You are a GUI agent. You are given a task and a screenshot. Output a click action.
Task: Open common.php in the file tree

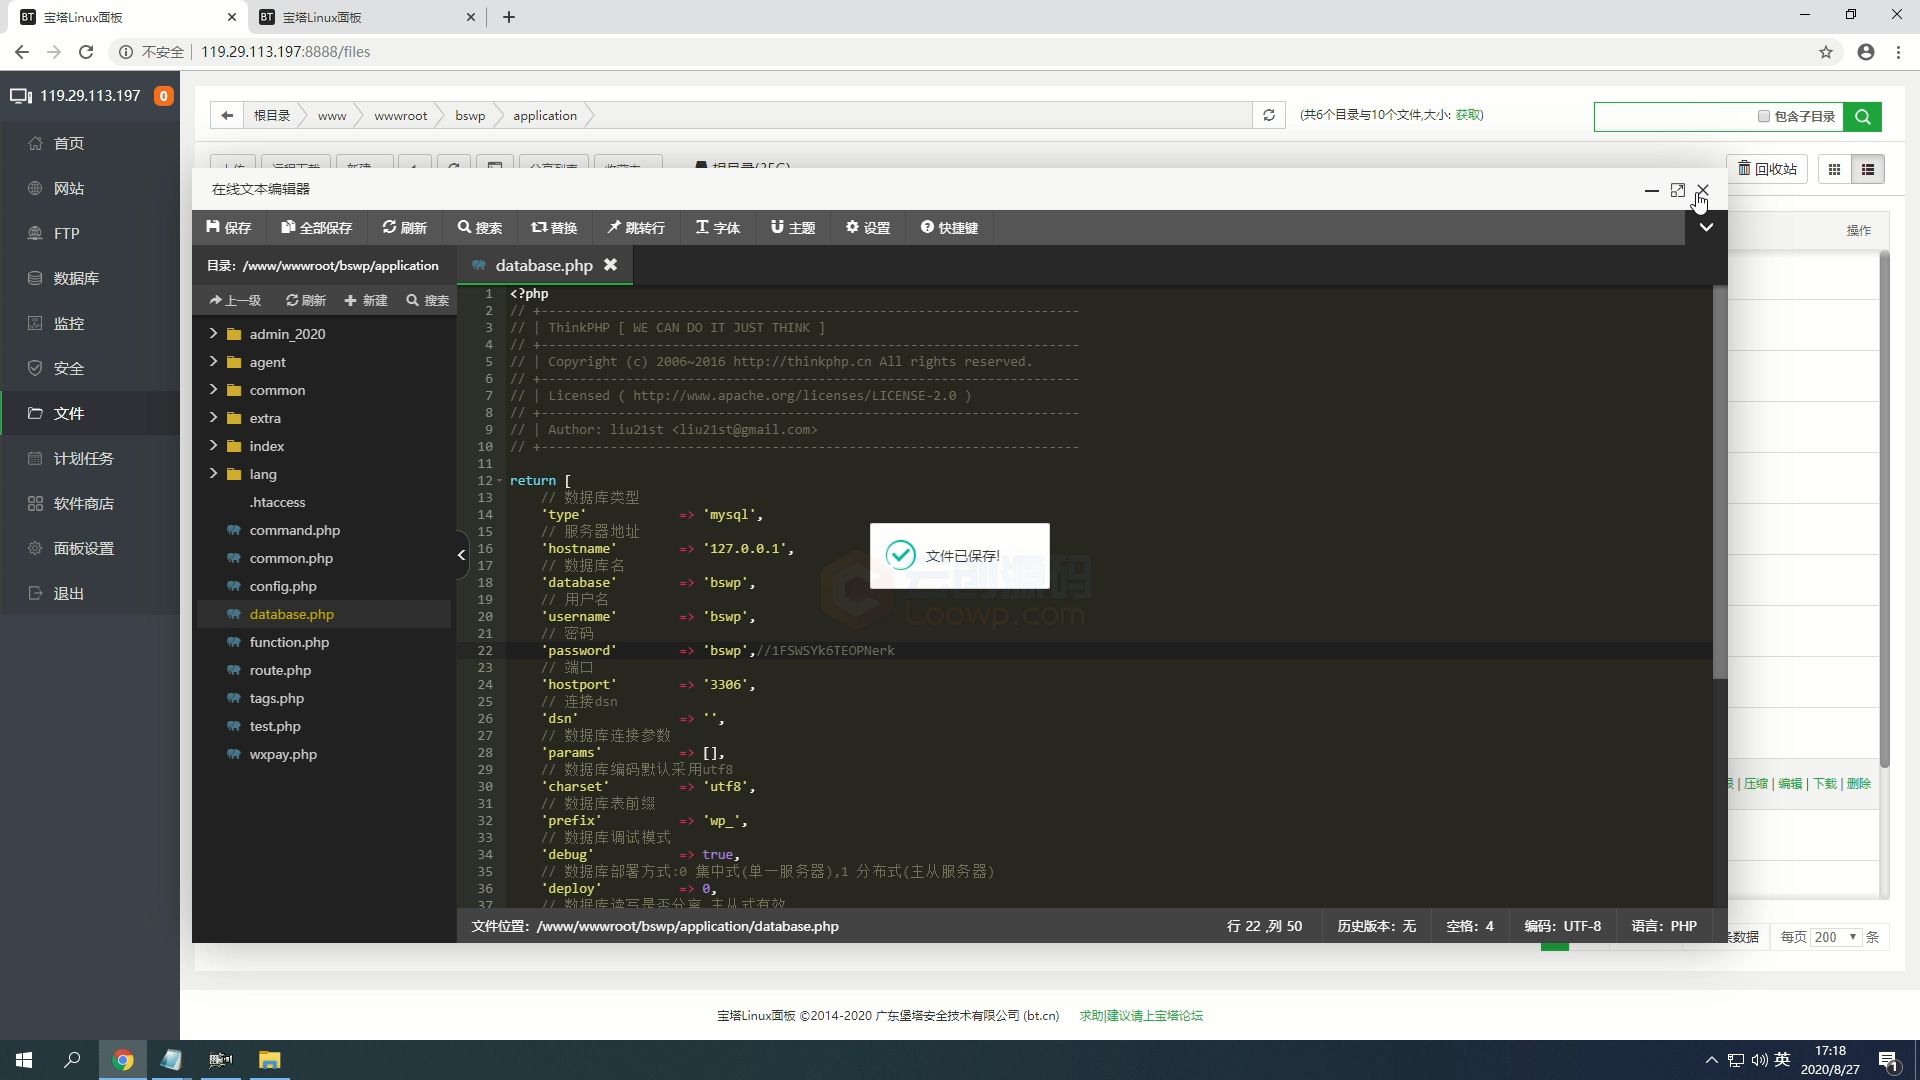[291, 558]
